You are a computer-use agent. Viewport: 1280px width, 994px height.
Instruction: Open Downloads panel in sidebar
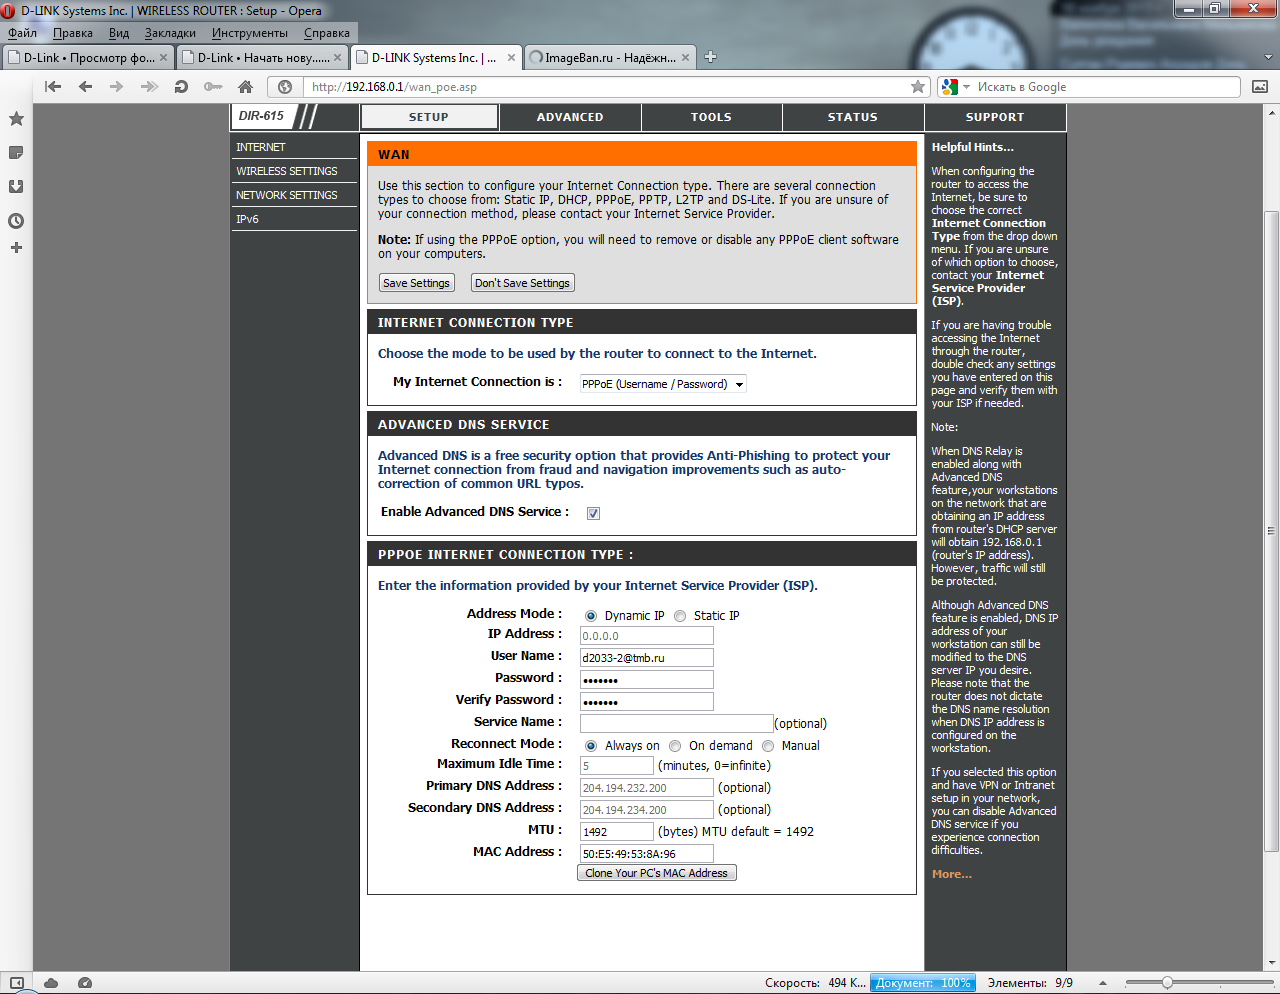[16, 187]
